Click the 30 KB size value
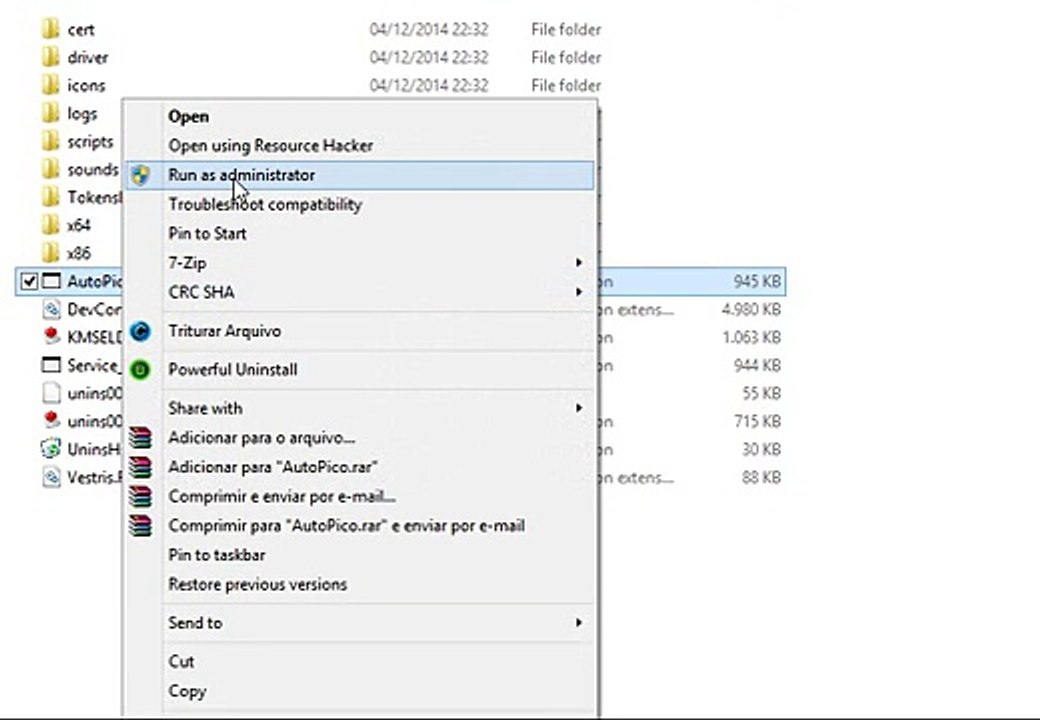Viewport: 1040px width, 720px height. (x=761, y=449)
